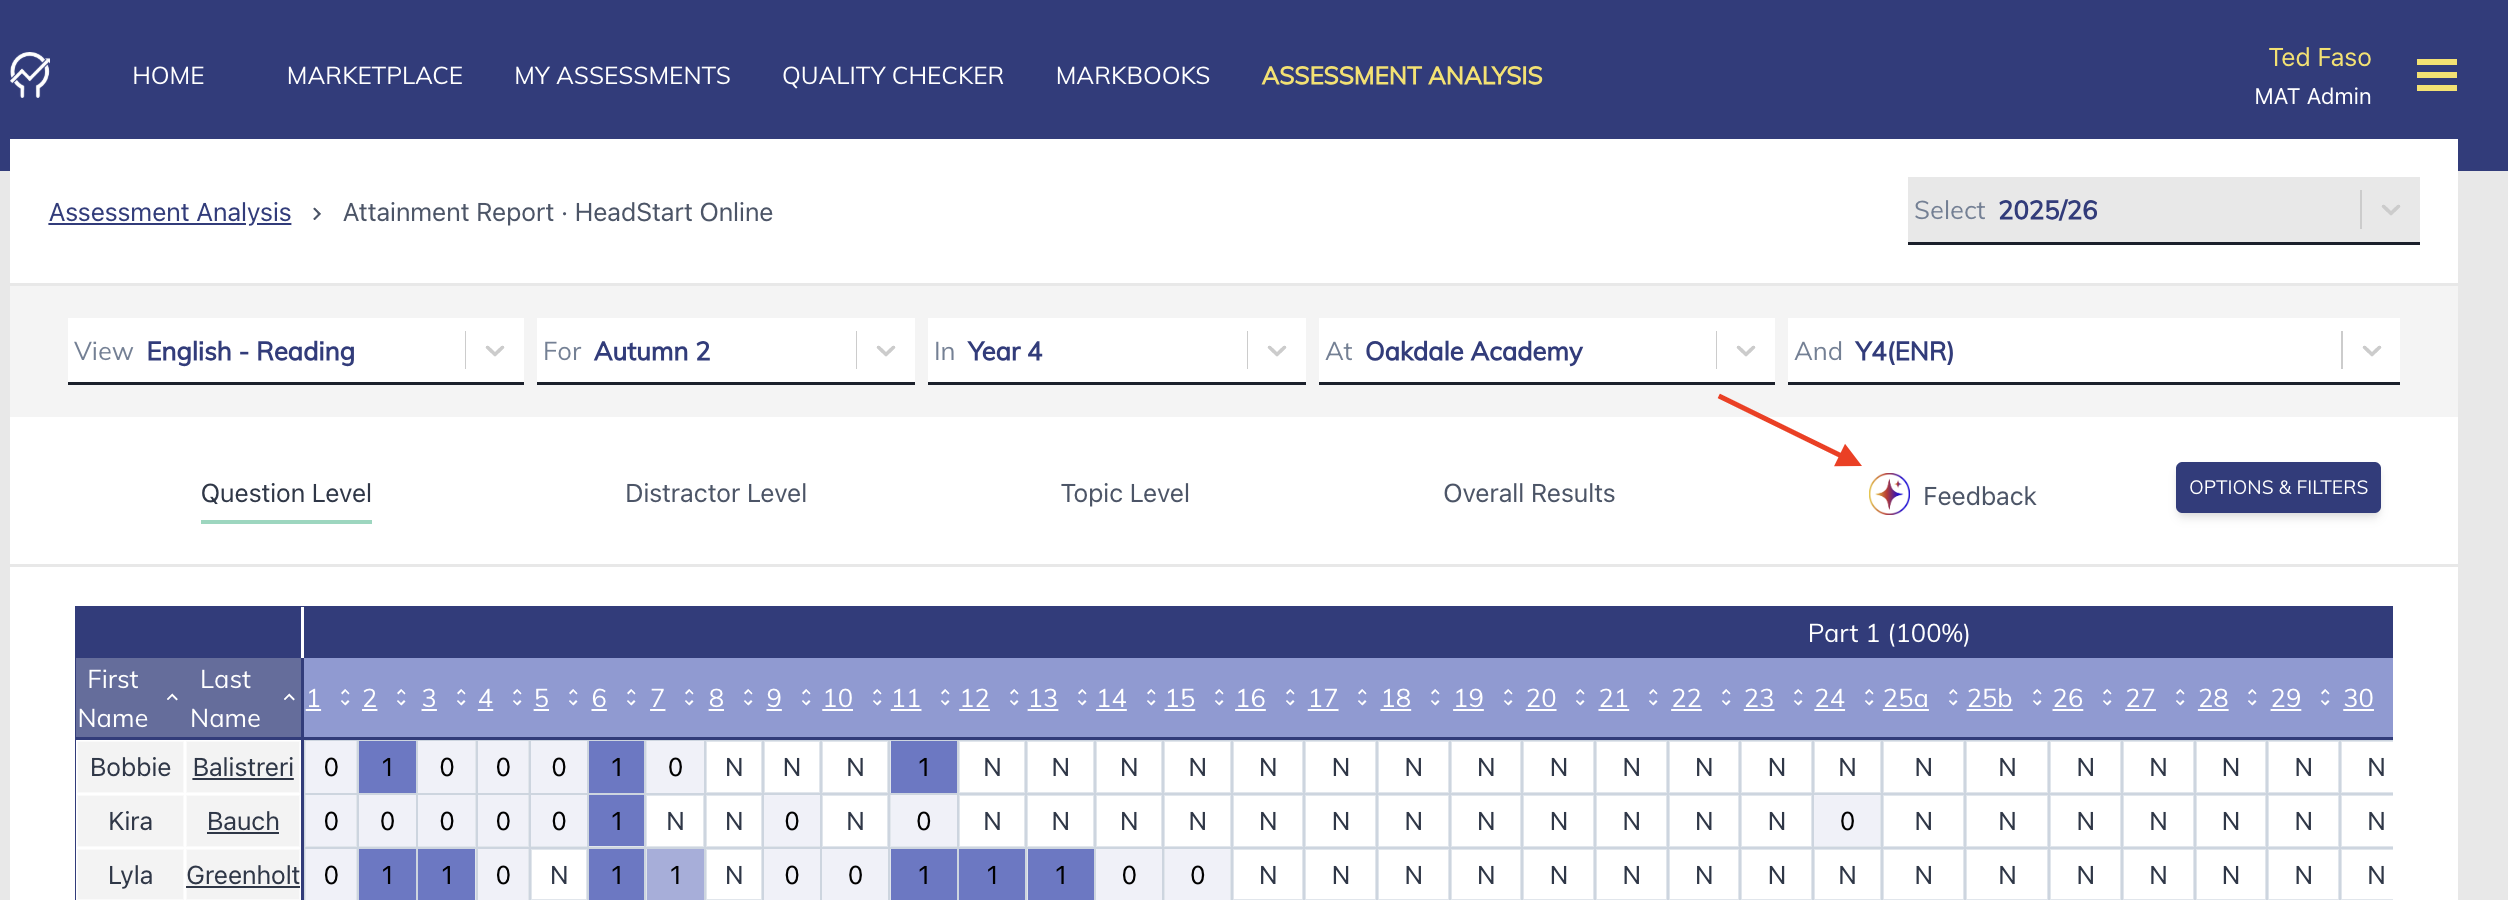Viewport: 2508px width, 900px height.
Task: Open the At Oakdale Academy dropdown
Action: (1745, 351)
